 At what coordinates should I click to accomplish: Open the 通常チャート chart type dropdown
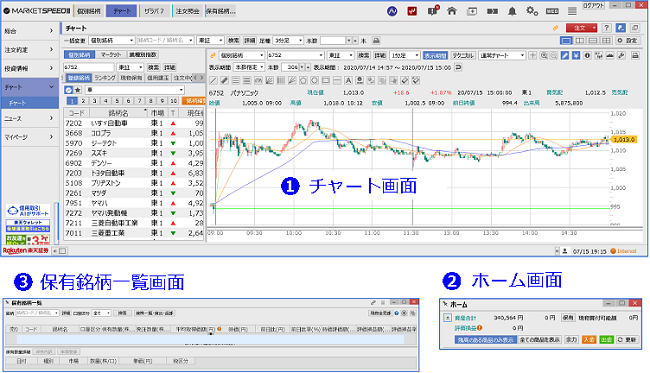point(502,55)
